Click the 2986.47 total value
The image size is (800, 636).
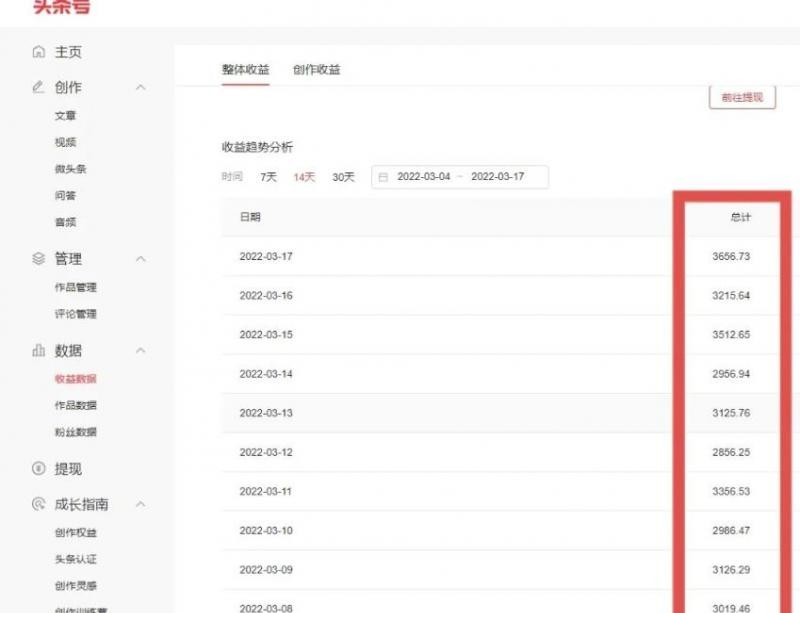pyautogui.click(x=731, y=530)
